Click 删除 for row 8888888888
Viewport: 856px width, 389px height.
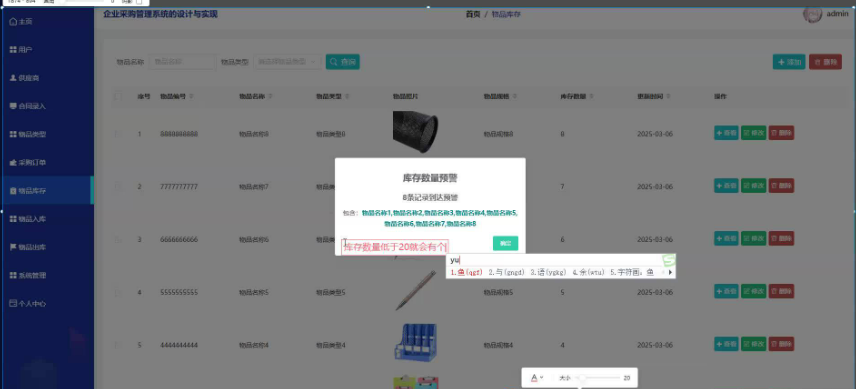(781, 133)
